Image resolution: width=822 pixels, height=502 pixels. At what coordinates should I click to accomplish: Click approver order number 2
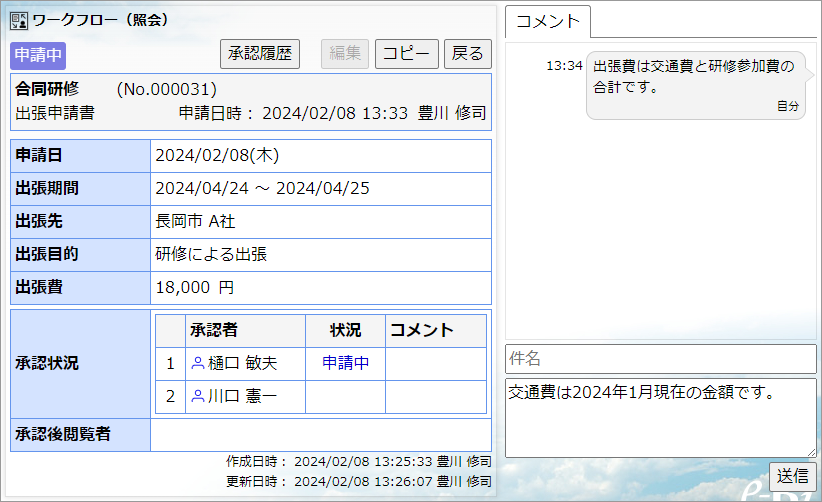coord(170,396)
